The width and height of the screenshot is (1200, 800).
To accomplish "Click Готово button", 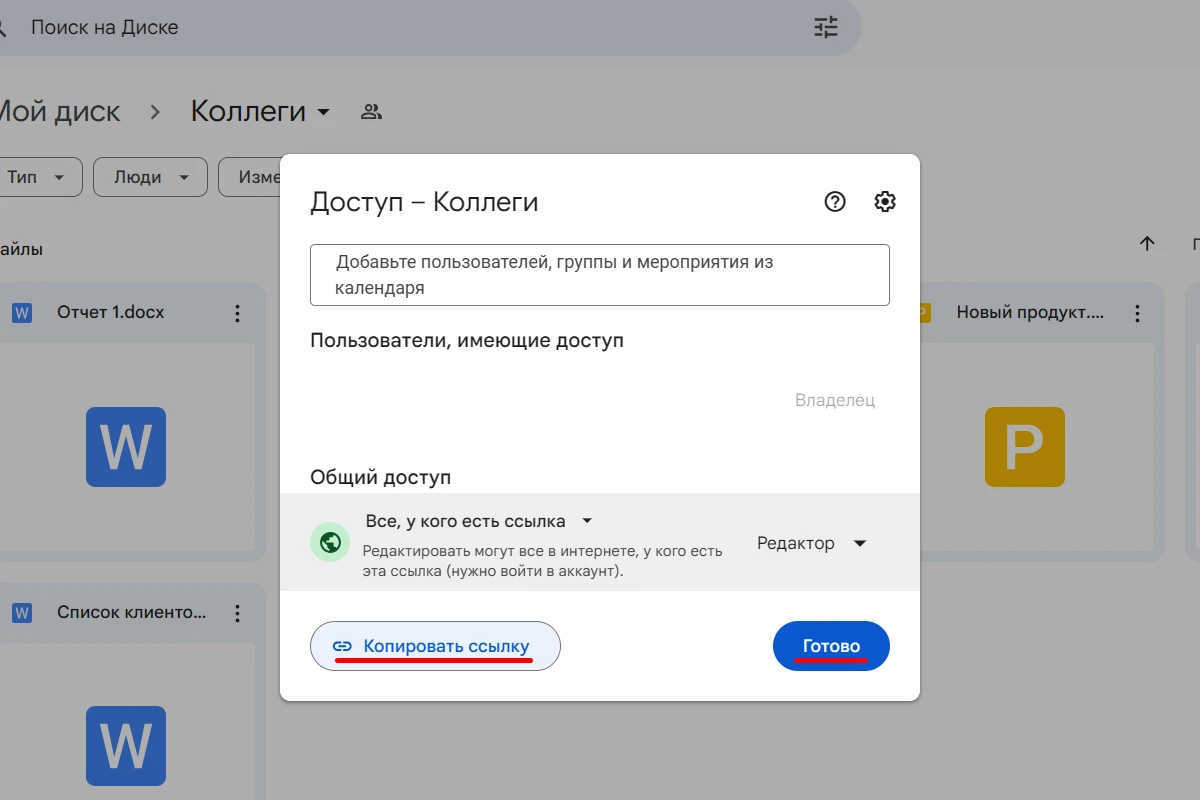I will [831, 646].
